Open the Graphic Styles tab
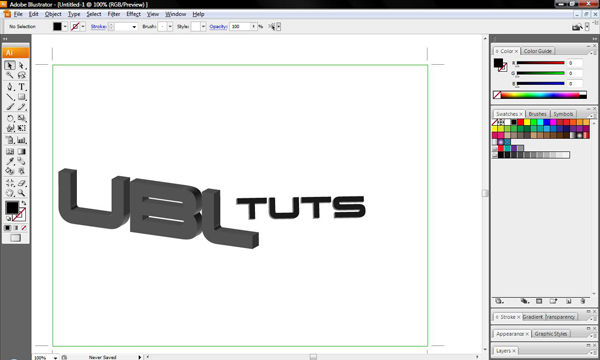The width and height of the screenshot is (600, 360). [x=551, y=334]
